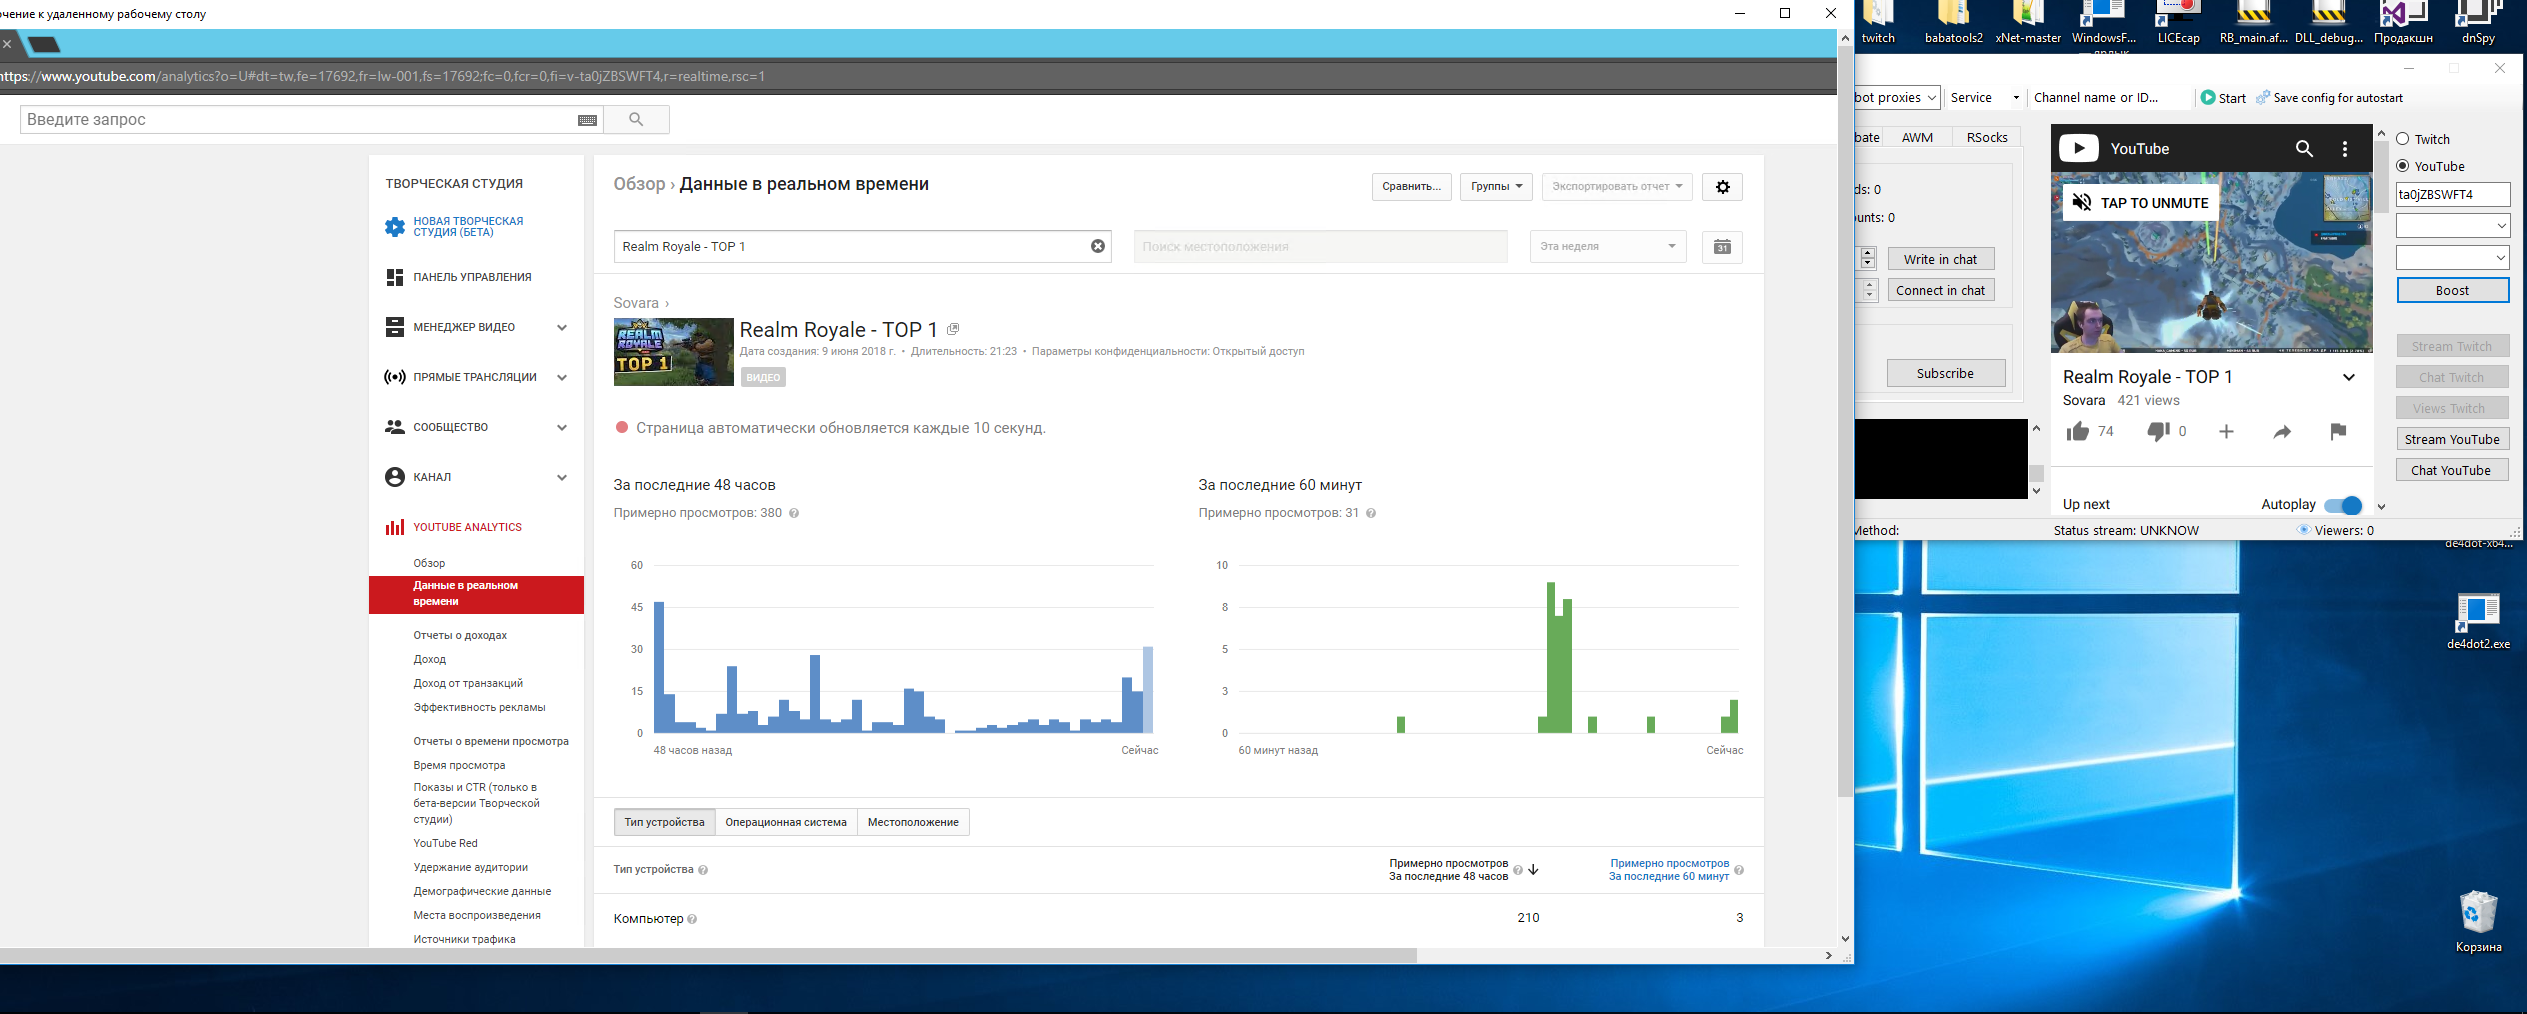Click the video ID input field
The width and height of the screenshot is (2527, 1014).
point(2452,195)
